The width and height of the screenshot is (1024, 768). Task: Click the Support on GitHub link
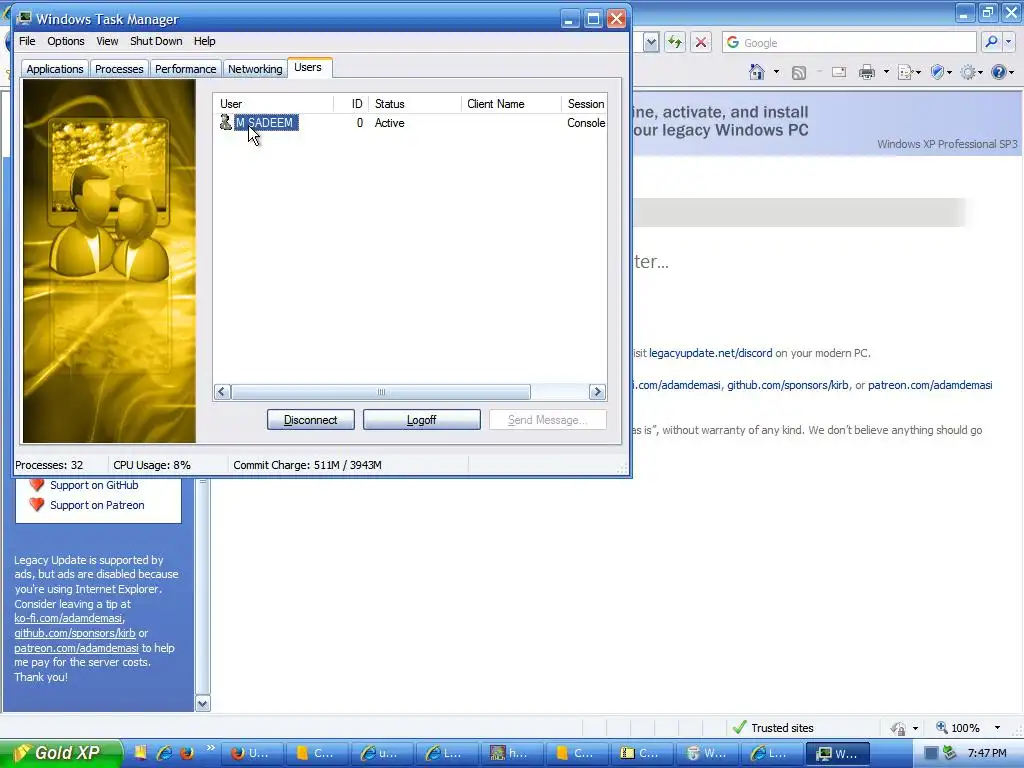[x=94, y=485]
